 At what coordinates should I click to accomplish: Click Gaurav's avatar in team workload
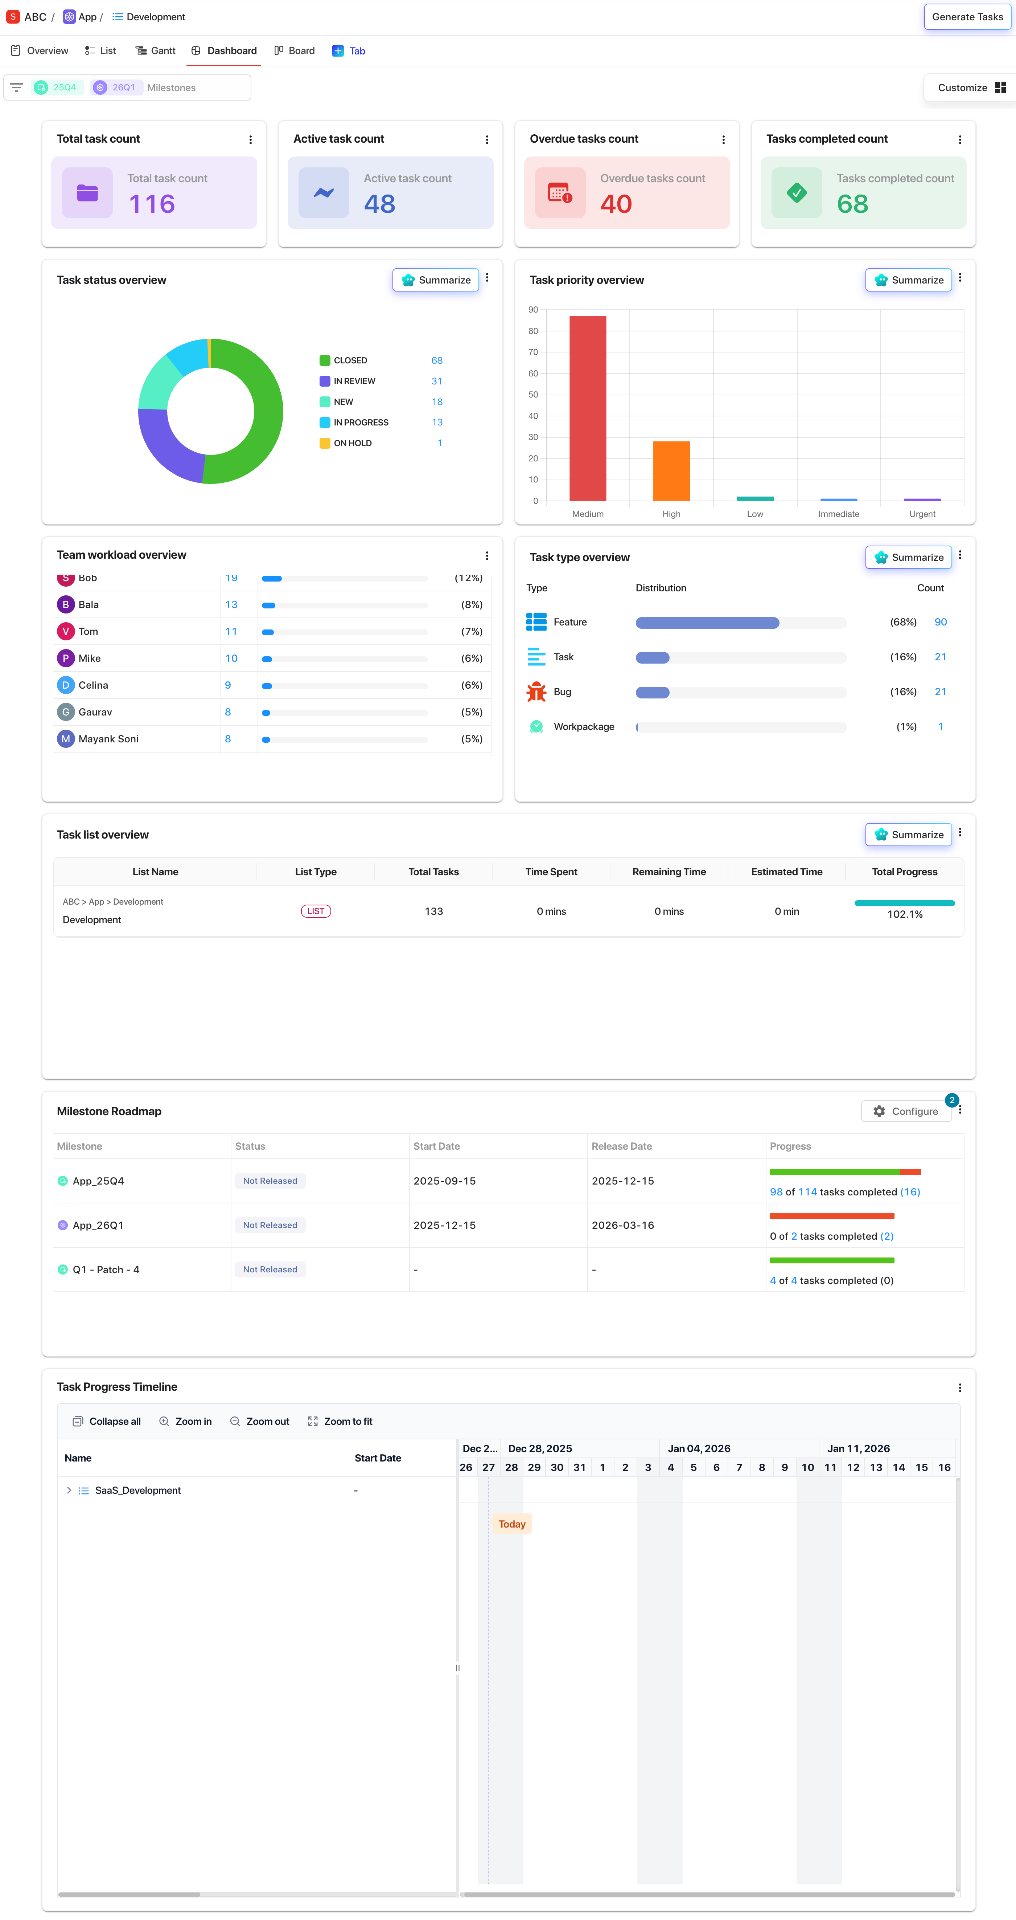pos(66,712)
